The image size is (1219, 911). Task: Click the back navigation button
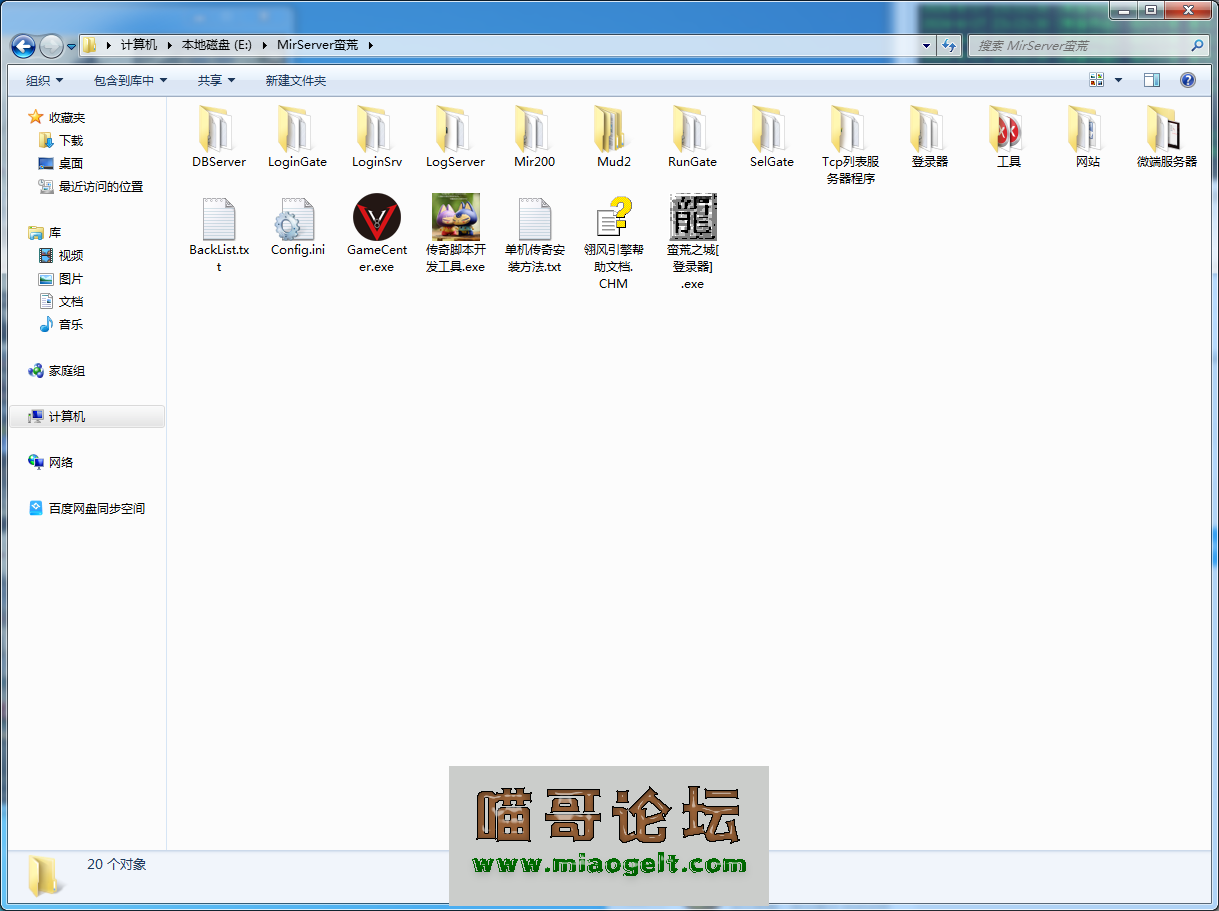[24, 45]
